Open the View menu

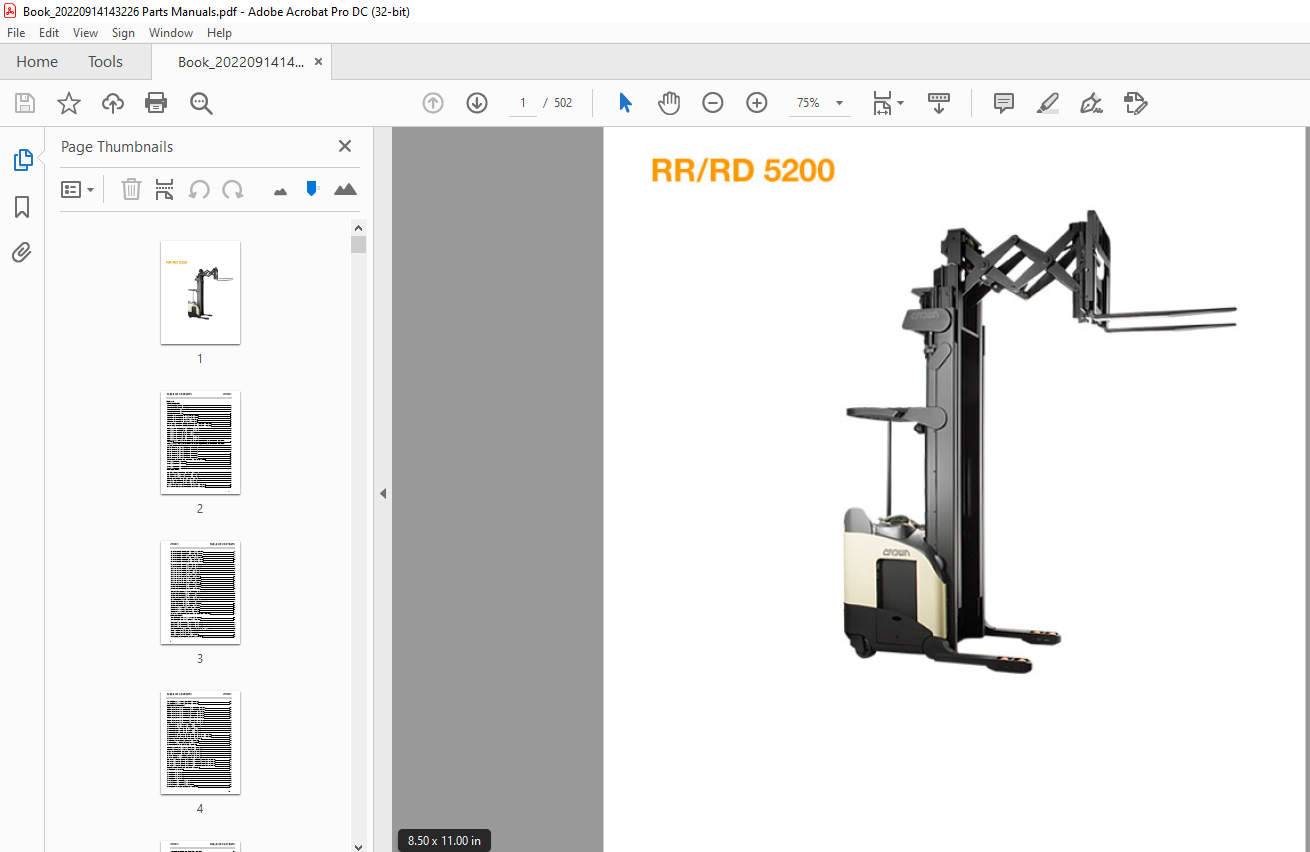[86, 33]
